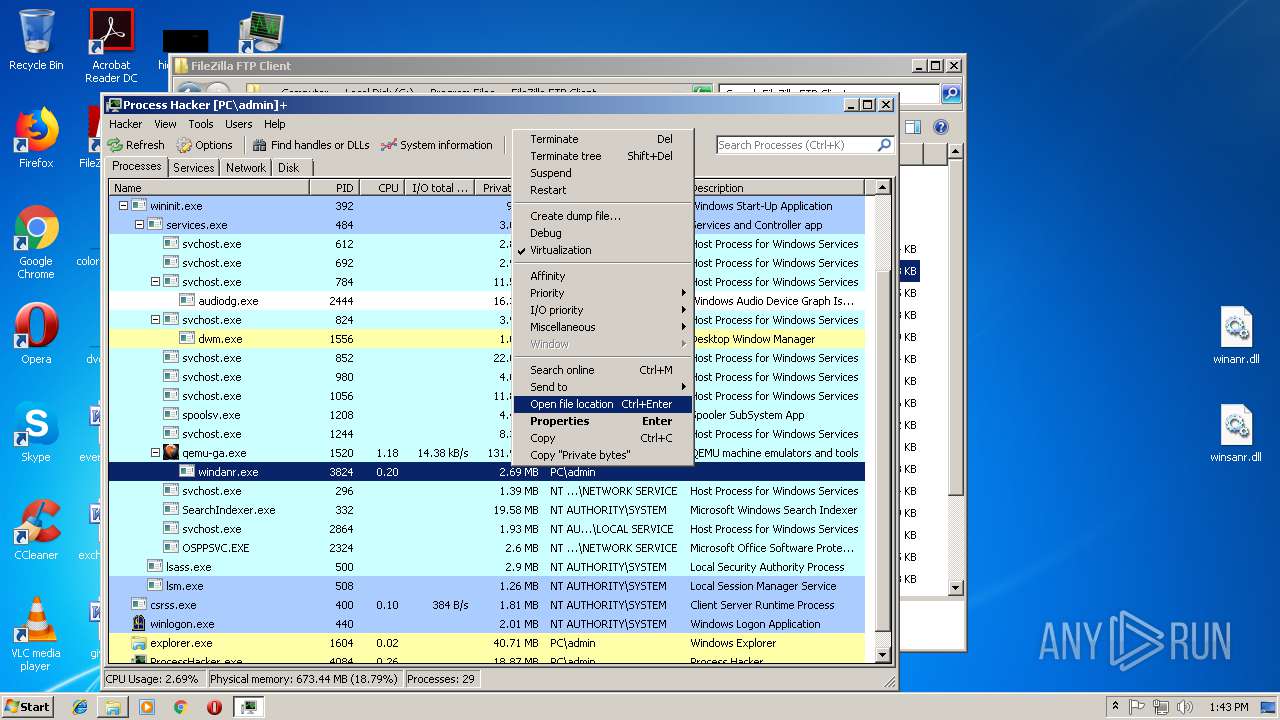Click the file explorer taskbar icon

click(x=113, y=707)
